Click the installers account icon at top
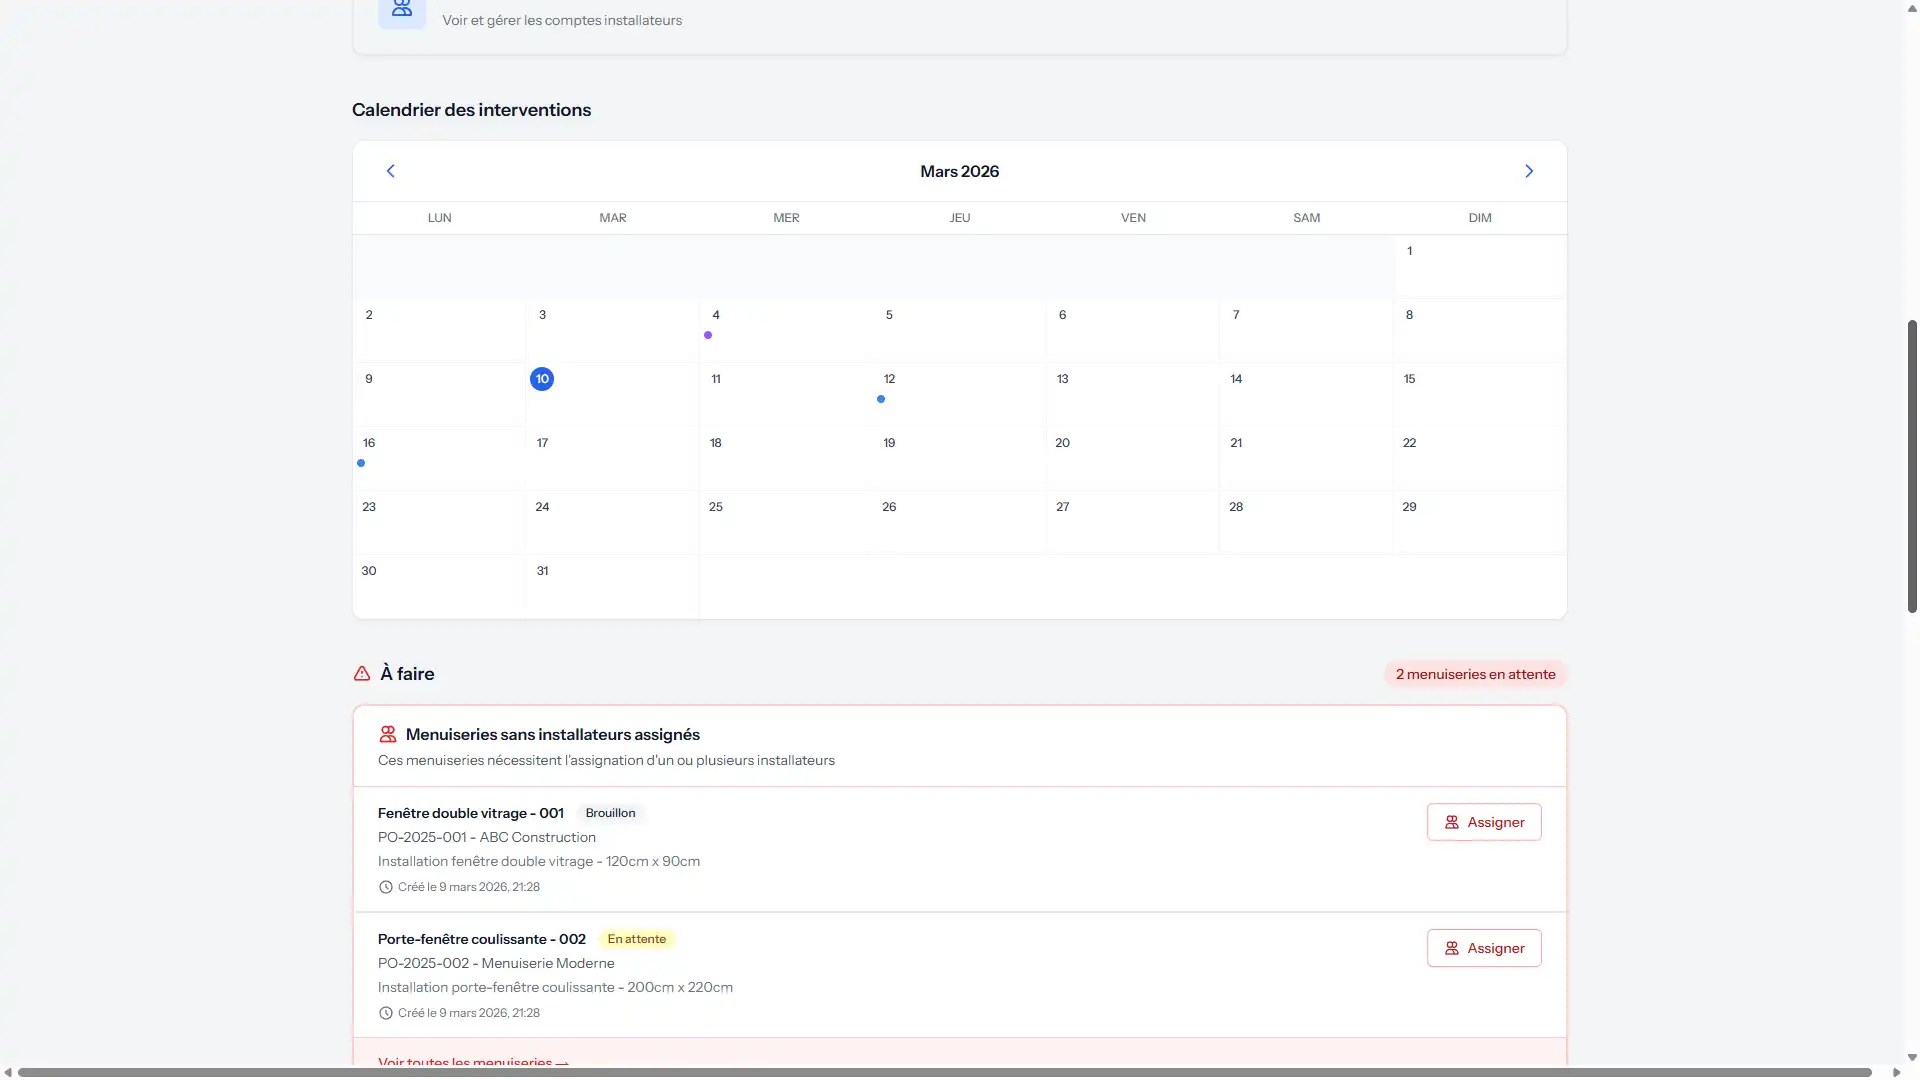The image size is (1920, 1080). pos(402,10)
